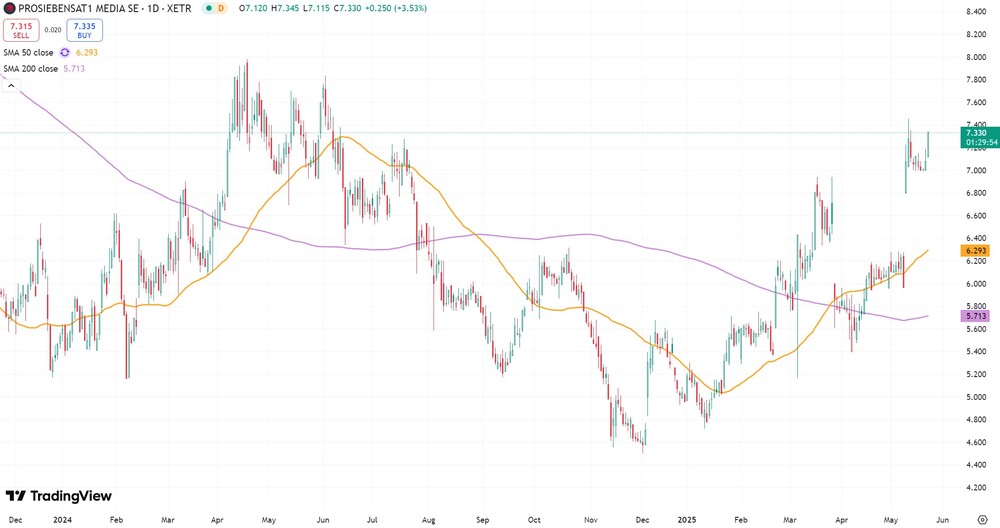
Task: Click the purple 5.713 price-axis tag
Action: tap(976, 316)
